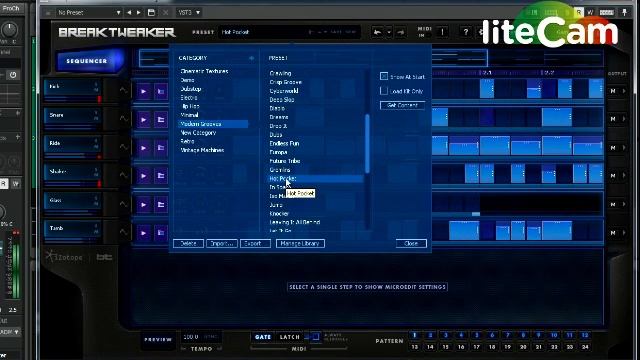Open sample folder icon on Kick track
The image size is (640, 360).
(161, 91)
